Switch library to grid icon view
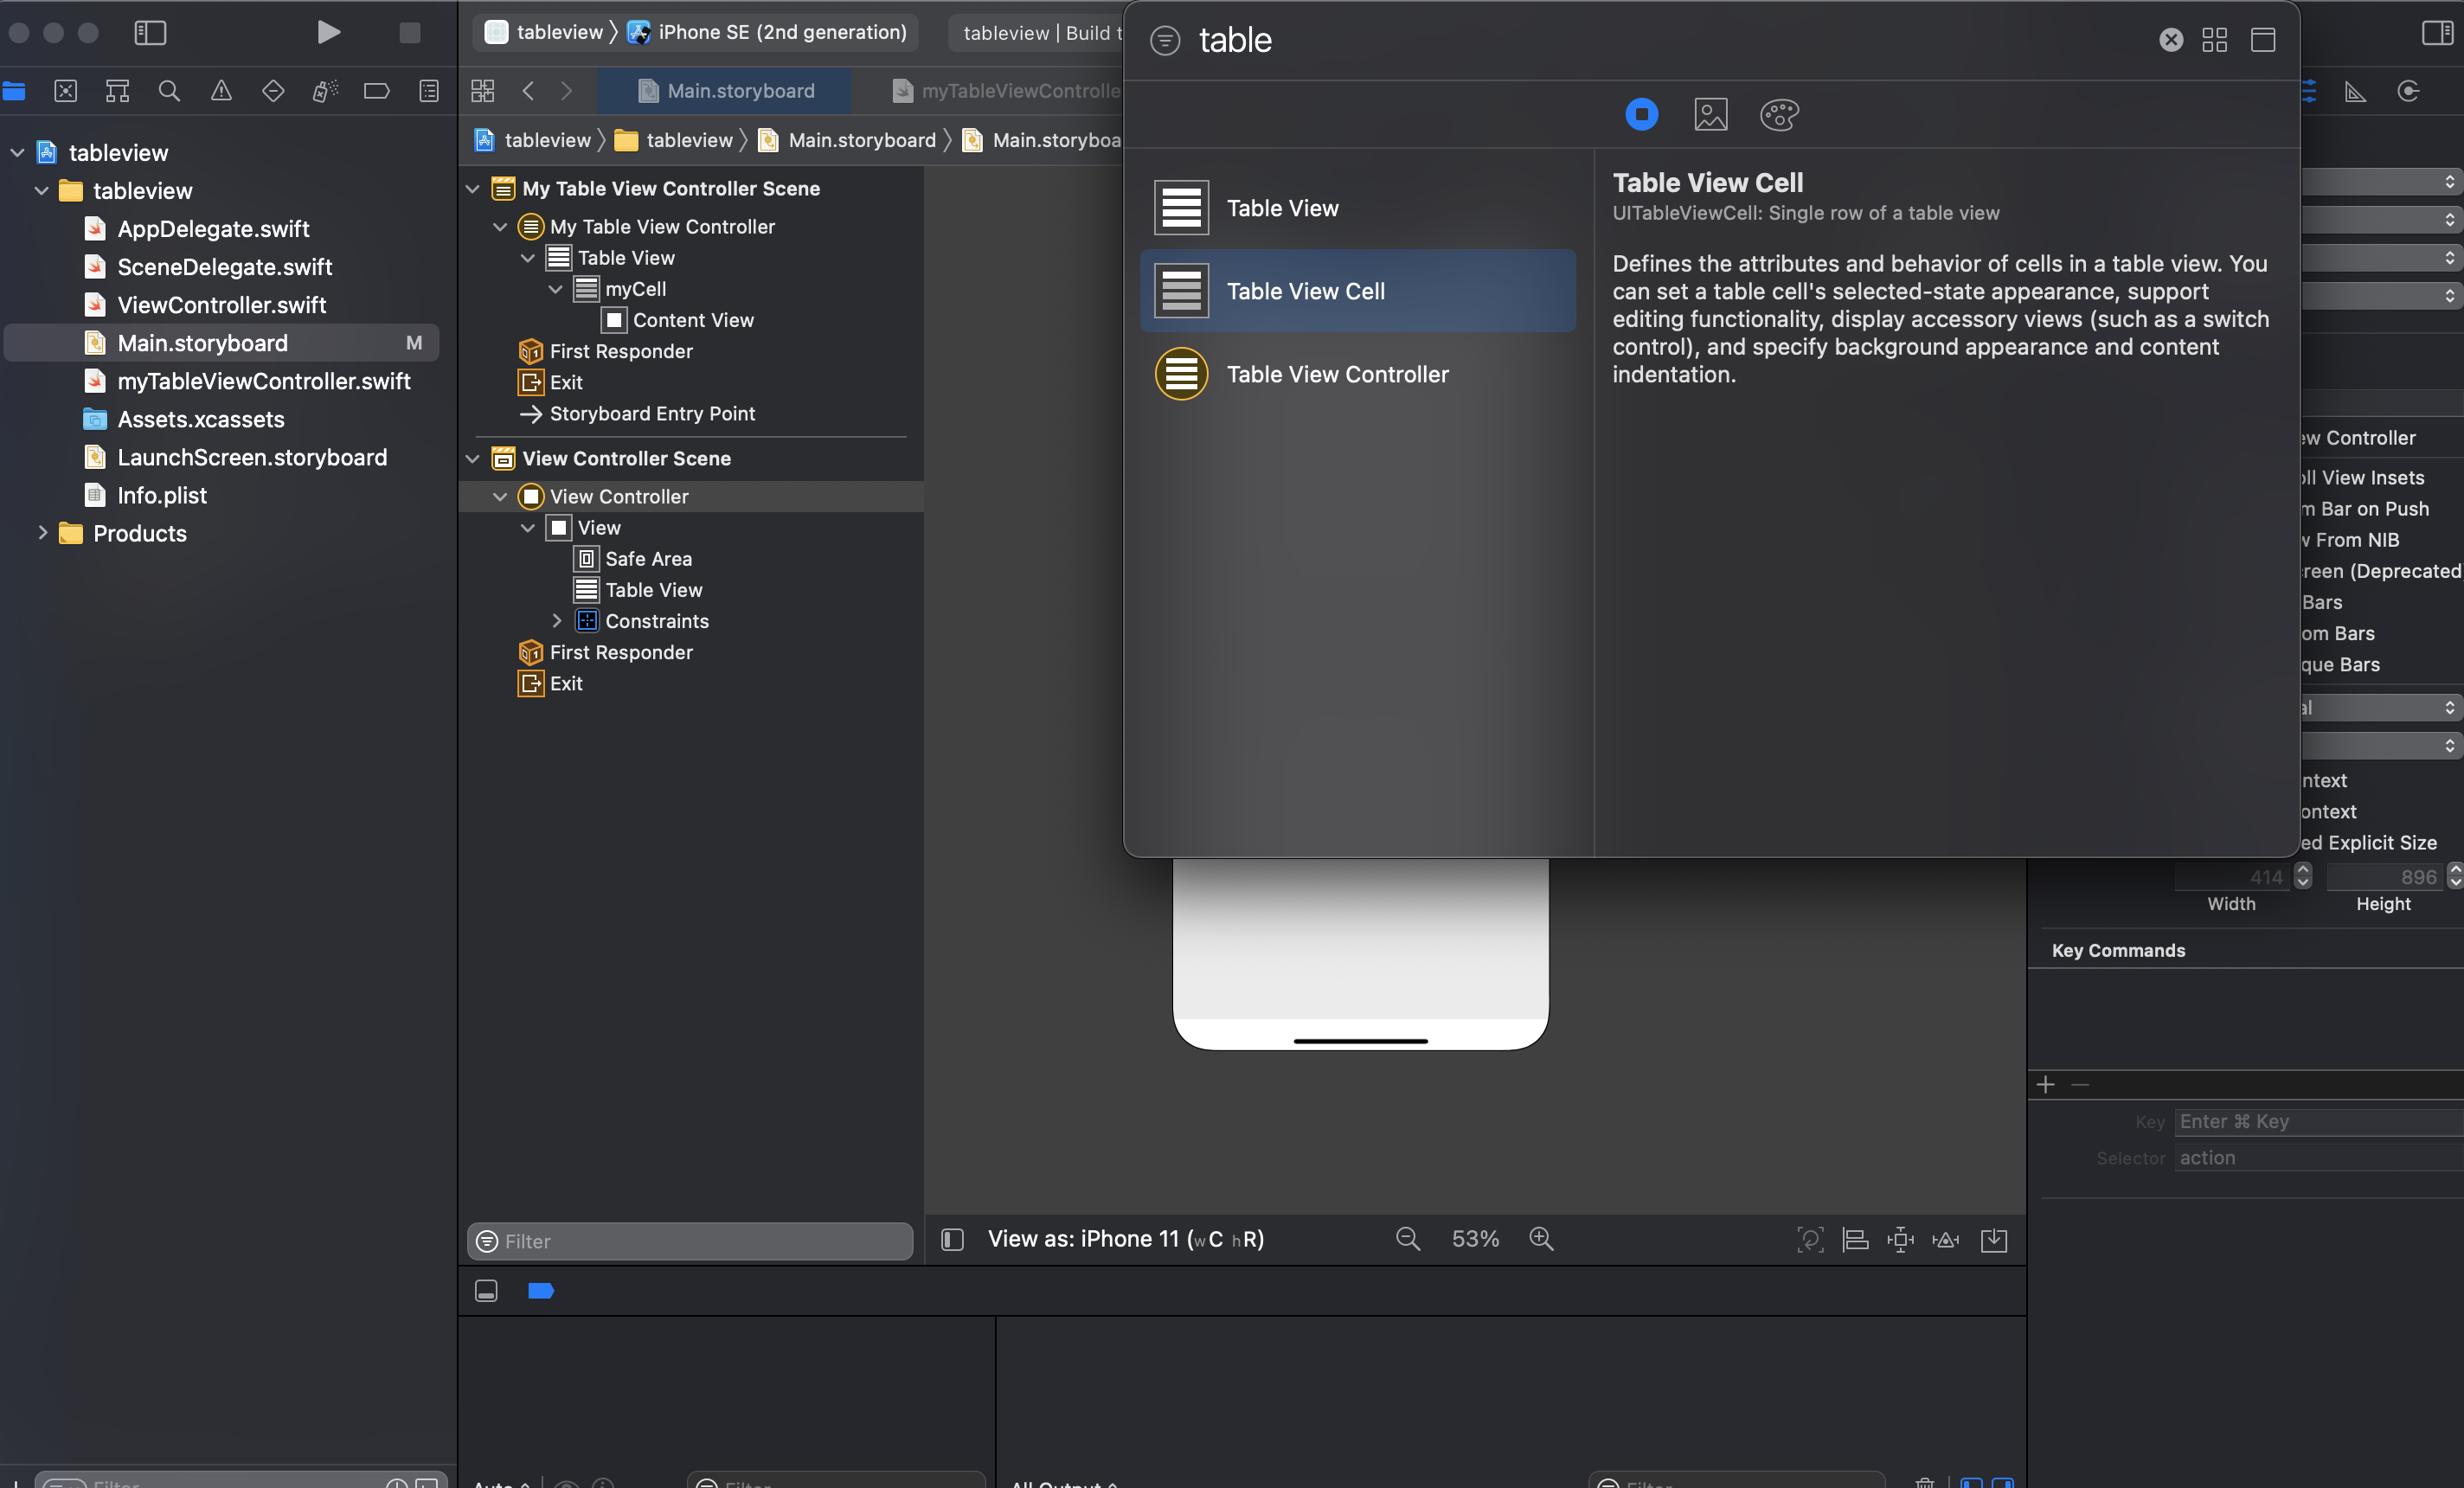The image size is (2464, 1488). tap(2214, 39)
